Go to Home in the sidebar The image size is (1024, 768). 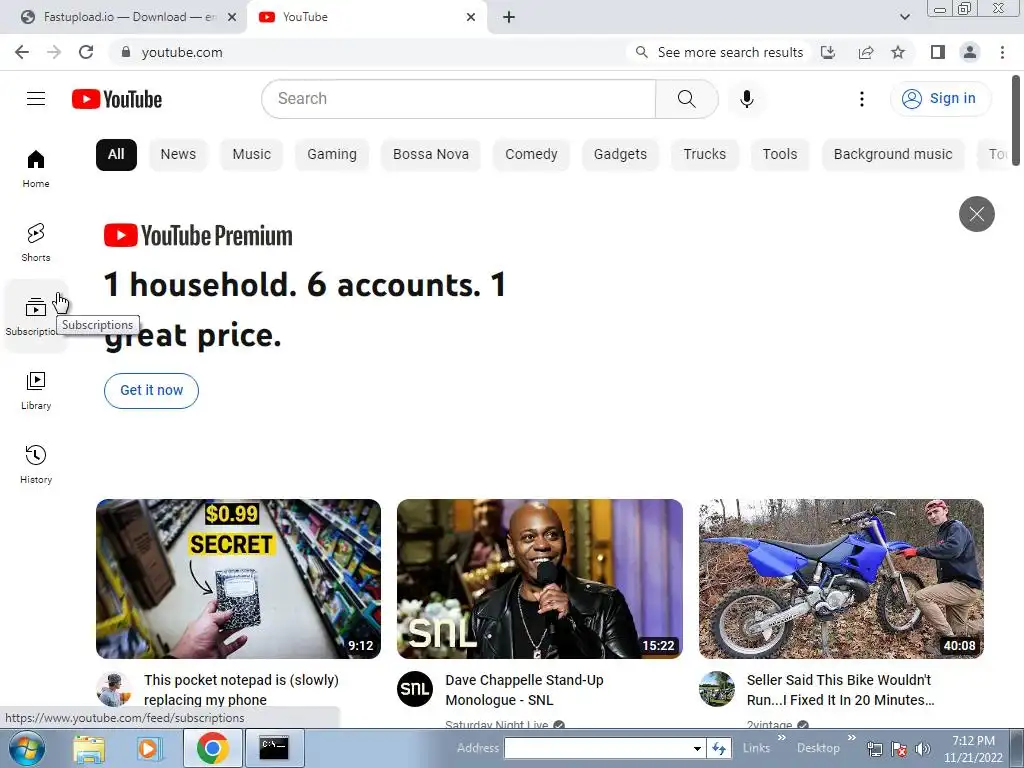(x=36, y=168)
